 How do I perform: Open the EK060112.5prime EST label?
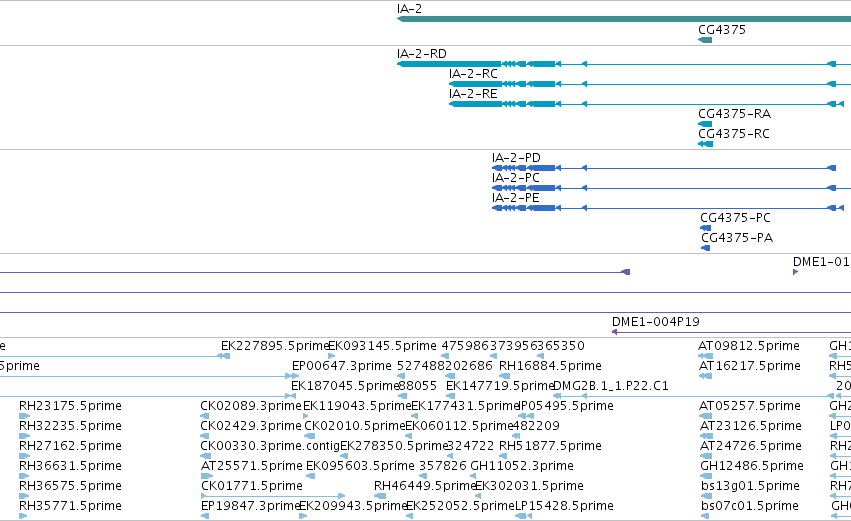coord(459,426)
